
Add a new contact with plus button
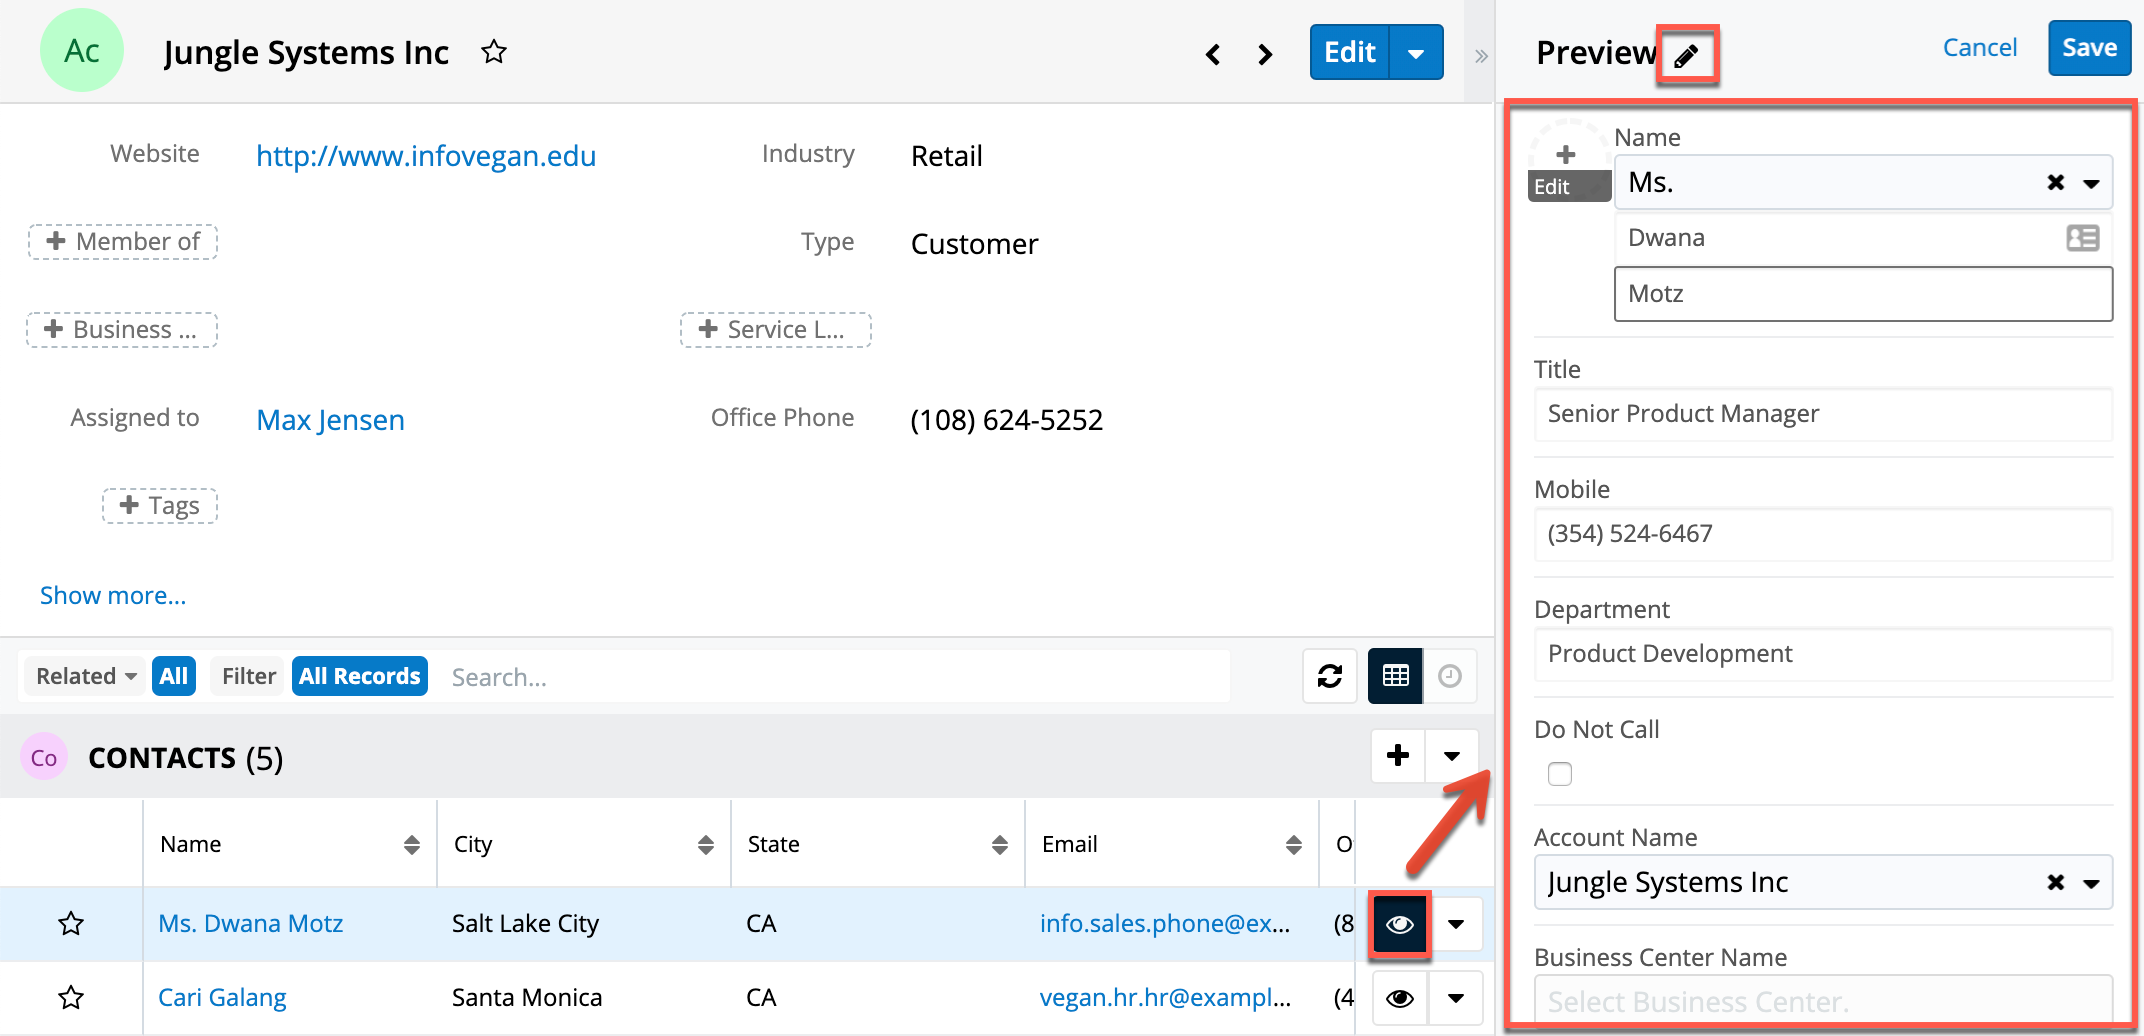pyautogui.click(x=1398, y=756)
